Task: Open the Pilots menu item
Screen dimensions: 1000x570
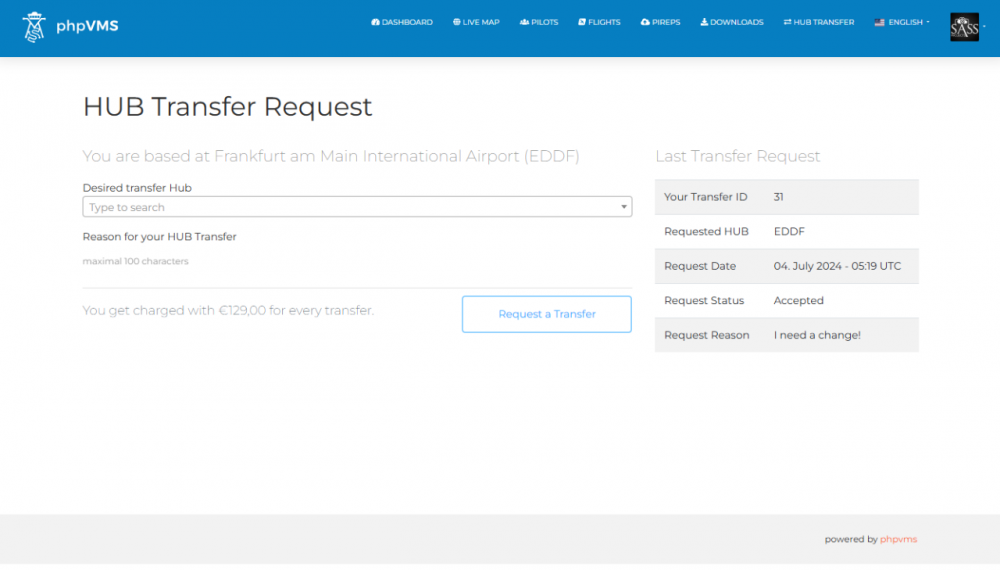Action: pyautogui.click(x=539, y=22)
